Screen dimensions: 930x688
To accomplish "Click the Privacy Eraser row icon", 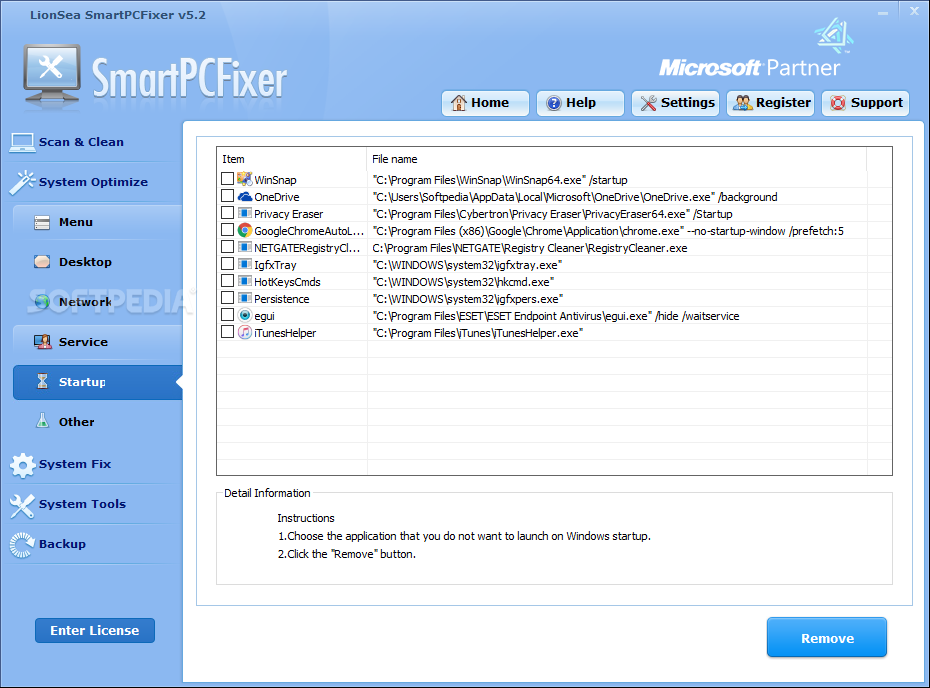I will (244, 213).
